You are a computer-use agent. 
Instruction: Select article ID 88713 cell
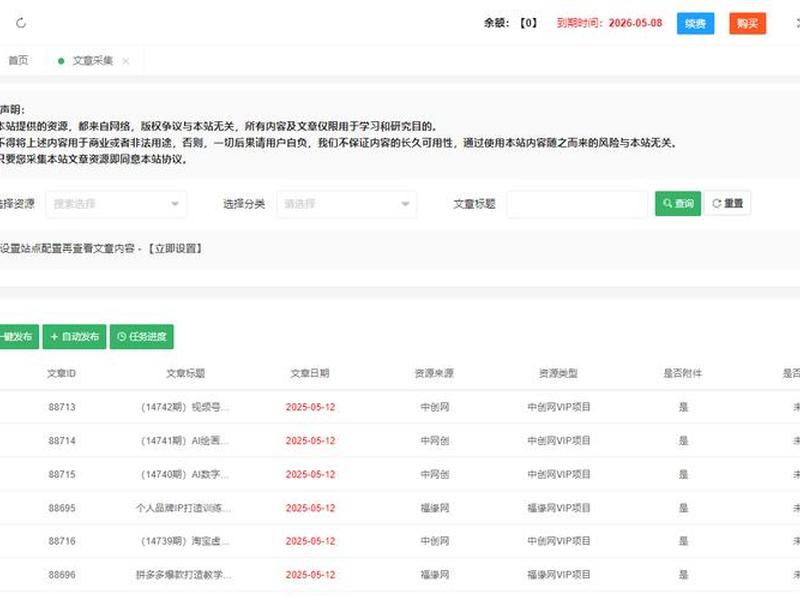point(62,407)
